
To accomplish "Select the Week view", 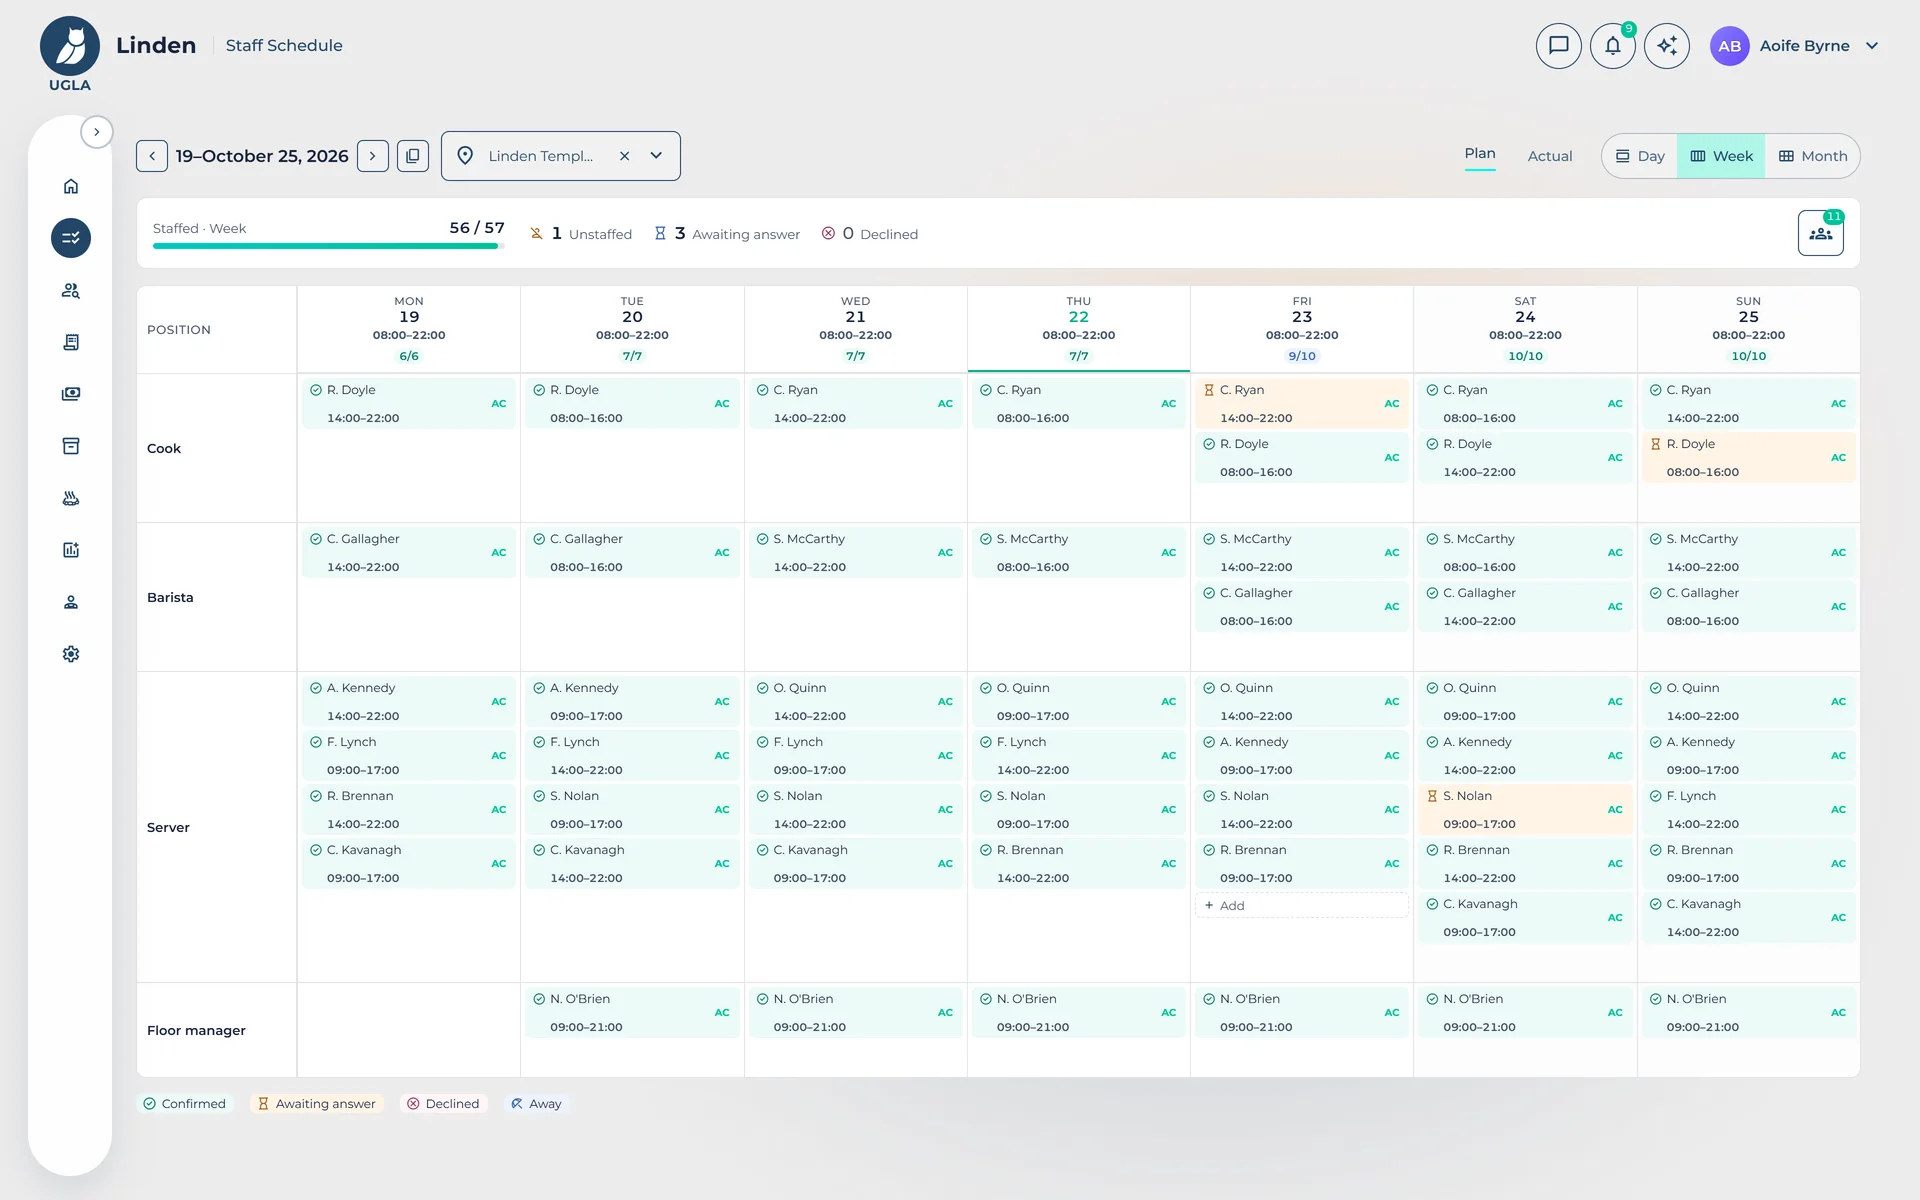I will [1721, 156].
